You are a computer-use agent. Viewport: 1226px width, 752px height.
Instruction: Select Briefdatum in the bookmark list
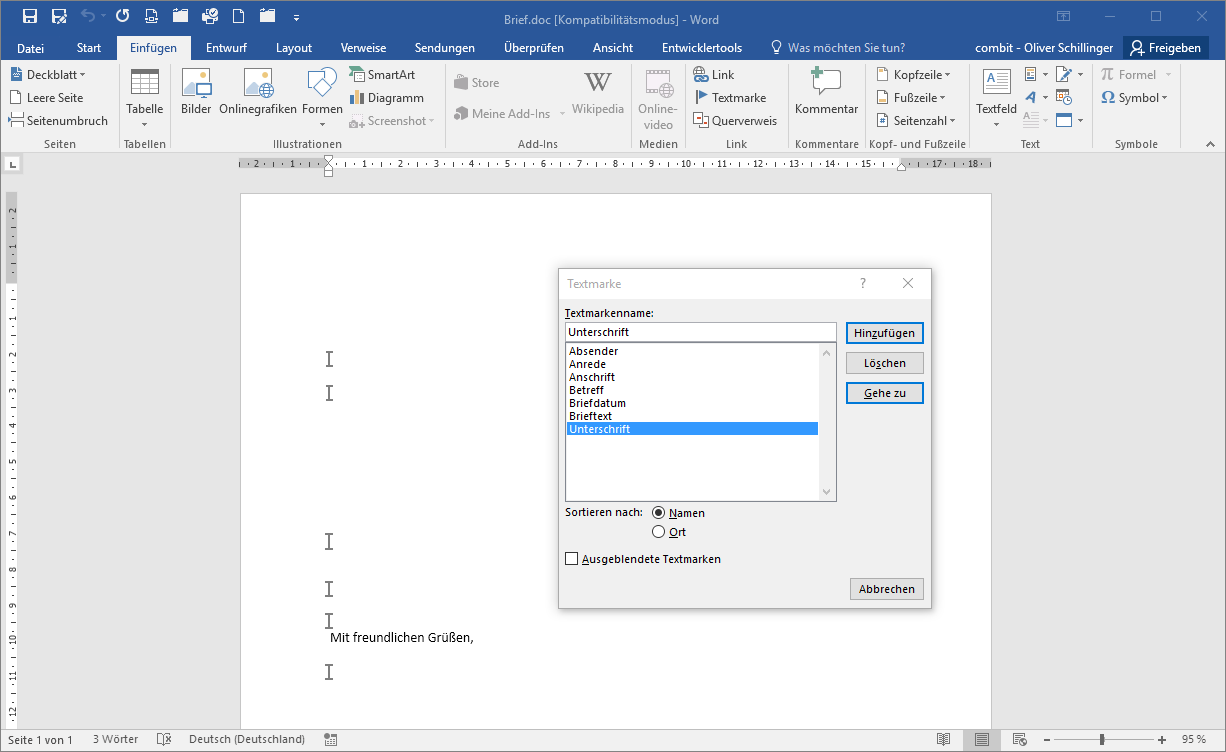[597, 403]
